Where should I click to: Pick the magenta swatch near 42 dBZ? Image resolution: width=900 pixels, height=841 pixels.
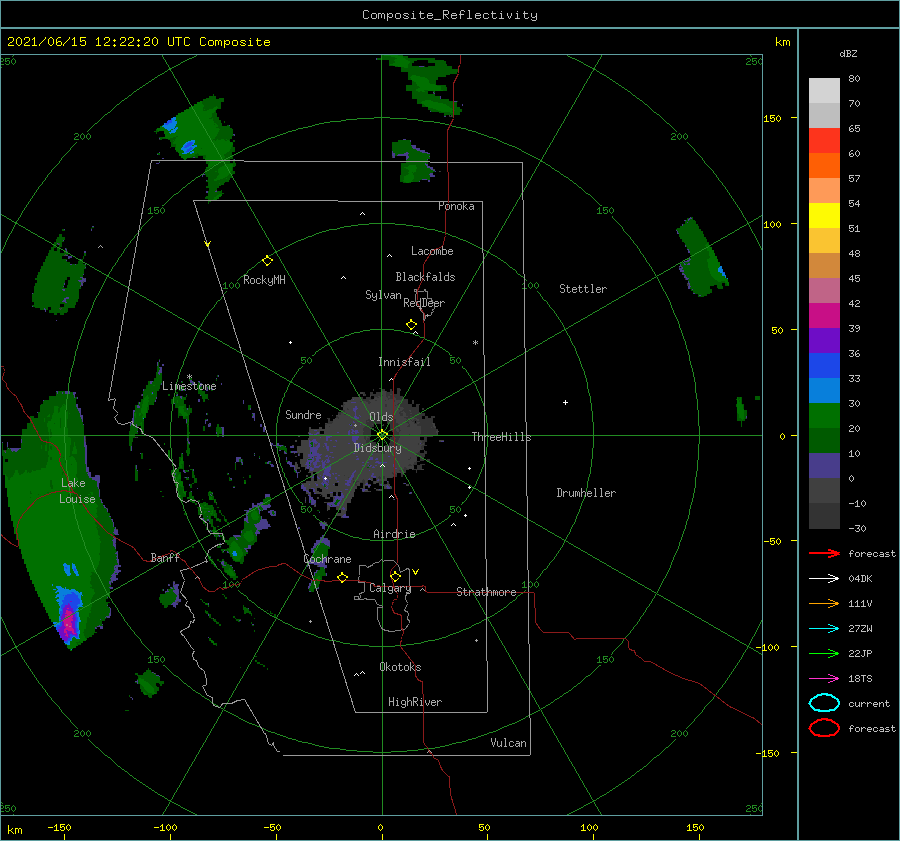pos(824,315)
